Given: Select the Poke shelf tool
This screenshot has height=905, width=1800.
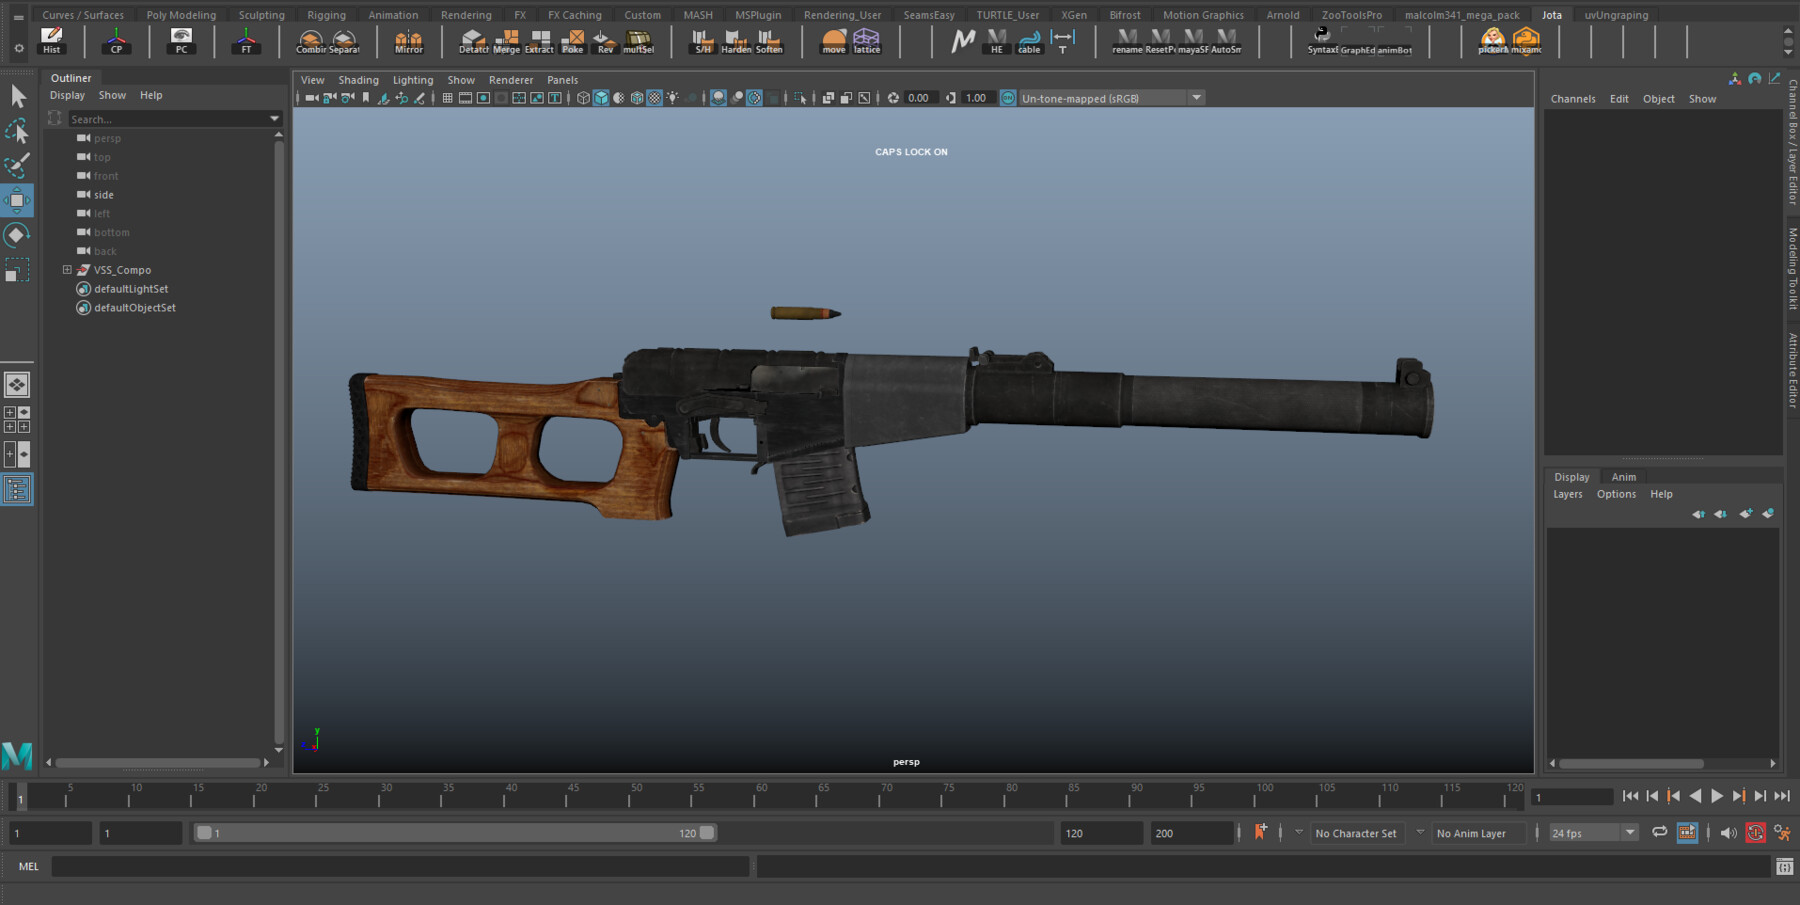Looking at the screenshot, I should click(572, 42).
